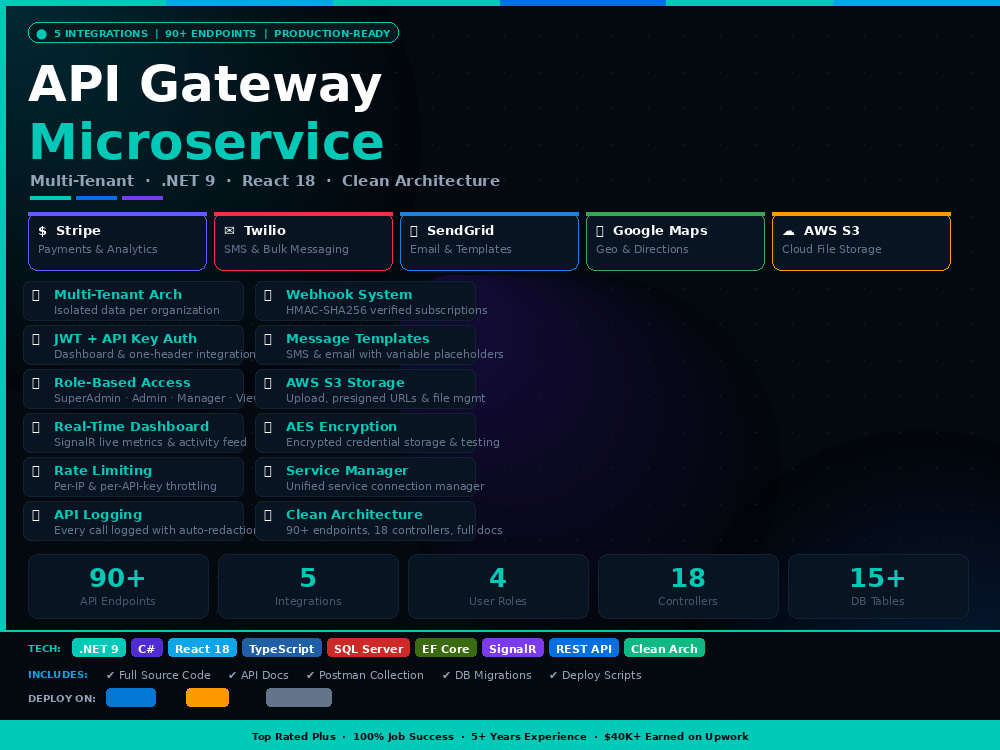1000x750 pixels.
Task: Click the "API Gateway" headline
Action: pos(205,85)
